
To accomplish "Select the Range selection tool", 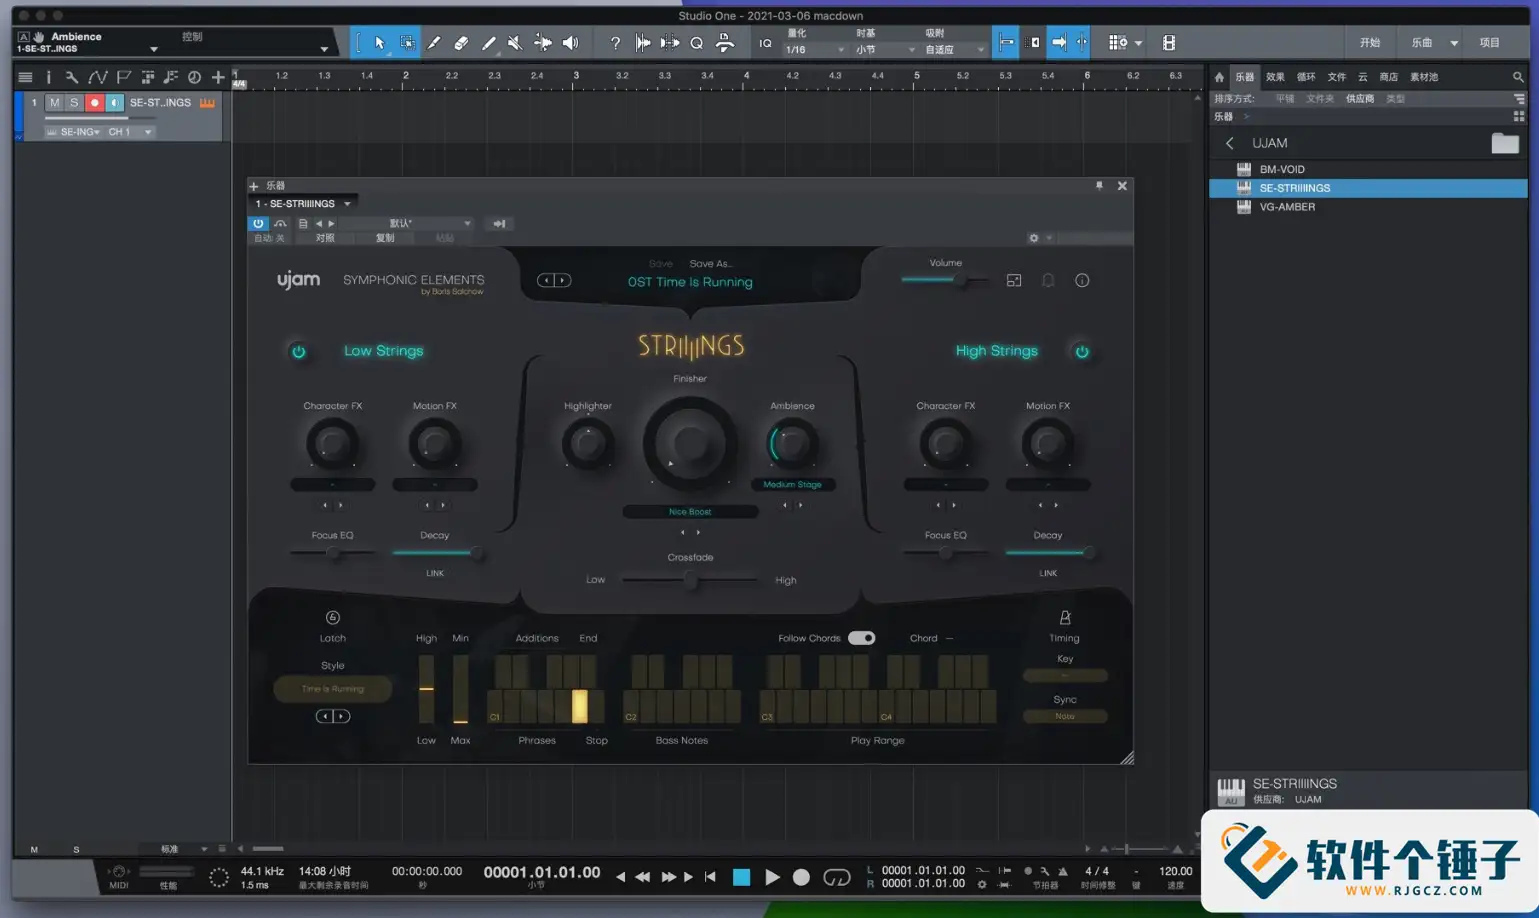I will click(407, 43).
